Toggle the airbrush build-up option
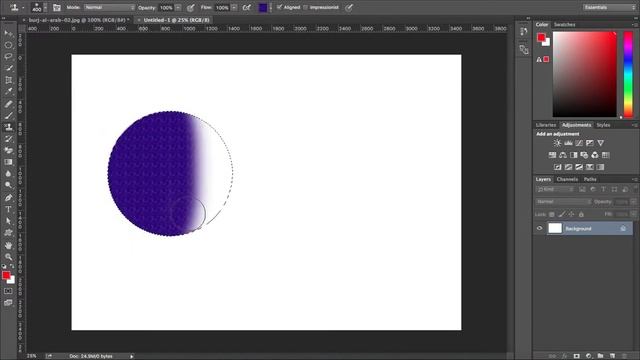640x360 pixels. coord(247,7)
